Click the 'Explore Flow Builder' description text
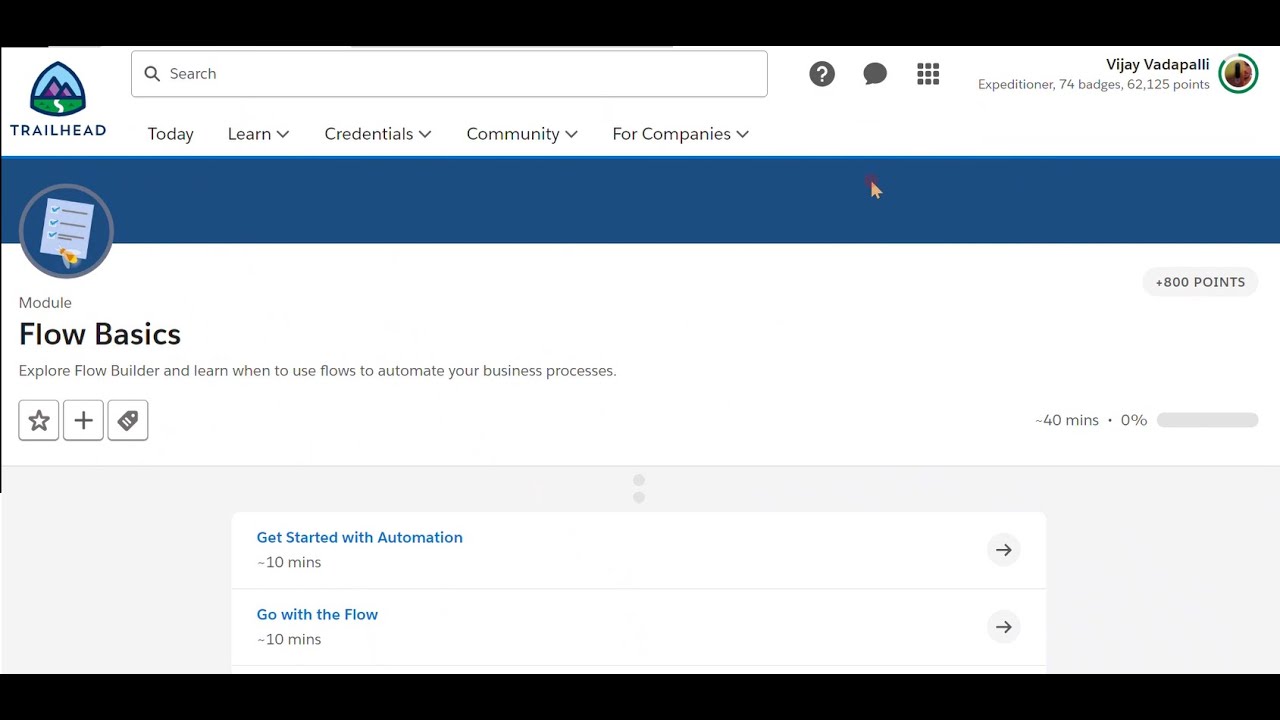The width and height of the screenshot is (1280, 720). click(x=317, y=371)
